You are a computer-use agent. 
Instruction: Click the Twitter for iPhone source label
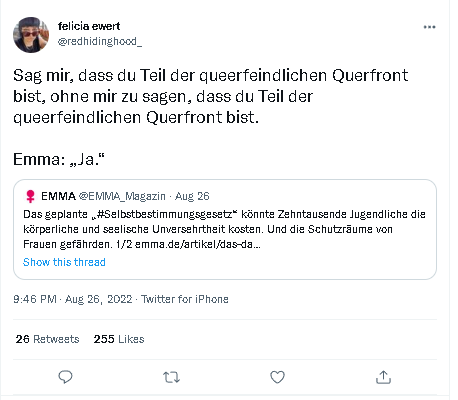coord(185,299)
